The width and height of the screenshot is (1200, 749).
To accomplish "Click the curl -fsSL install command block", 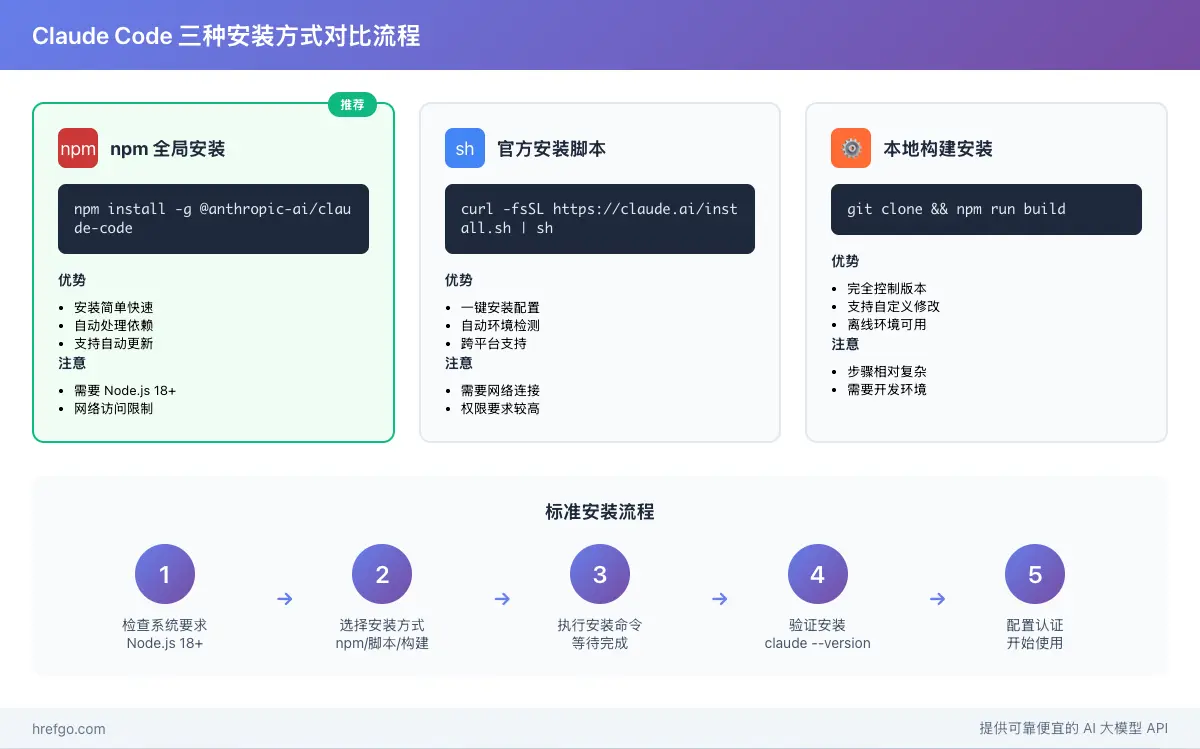I will pos(600,218).
